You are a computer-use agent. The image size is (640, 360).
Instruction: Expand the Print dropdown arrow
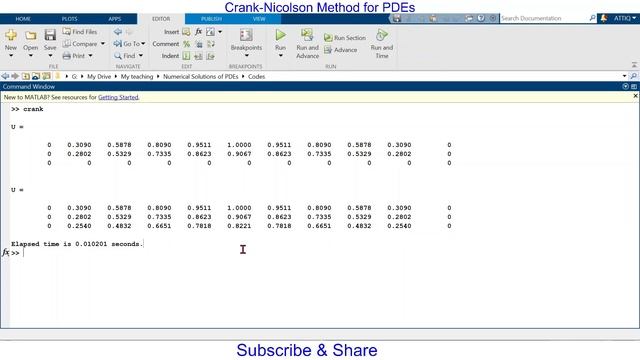[90, 56]
